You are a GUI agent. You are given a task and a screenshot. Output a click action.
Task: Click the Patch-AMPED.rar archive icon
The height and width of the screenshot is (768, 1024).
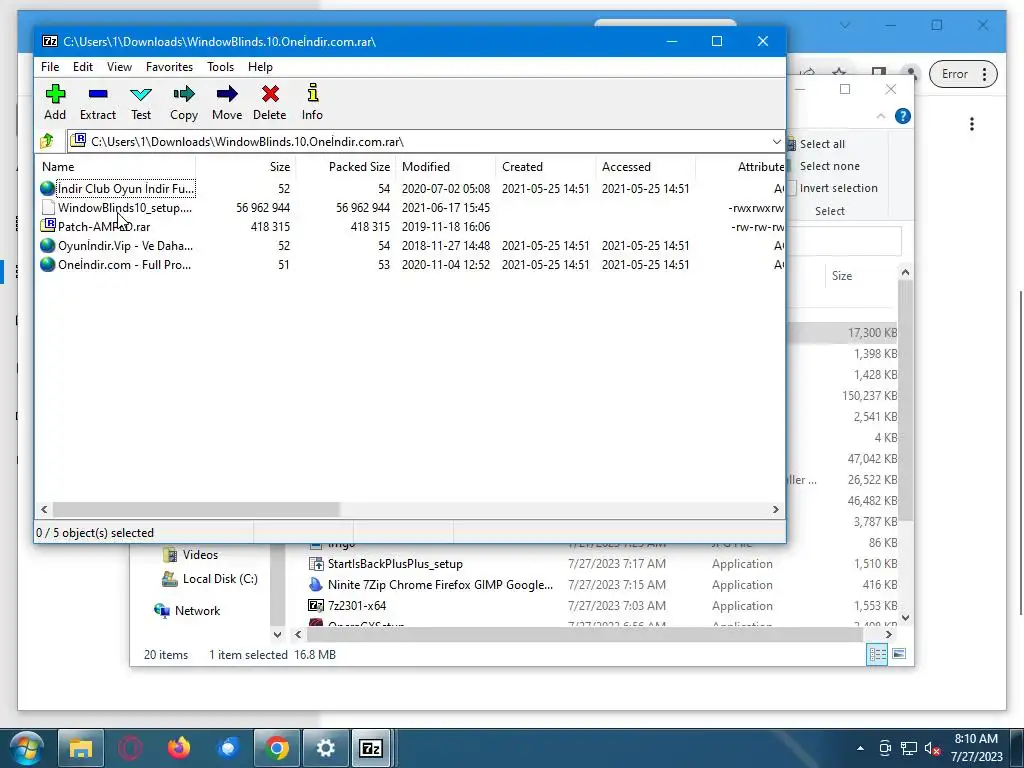point(47,226)
